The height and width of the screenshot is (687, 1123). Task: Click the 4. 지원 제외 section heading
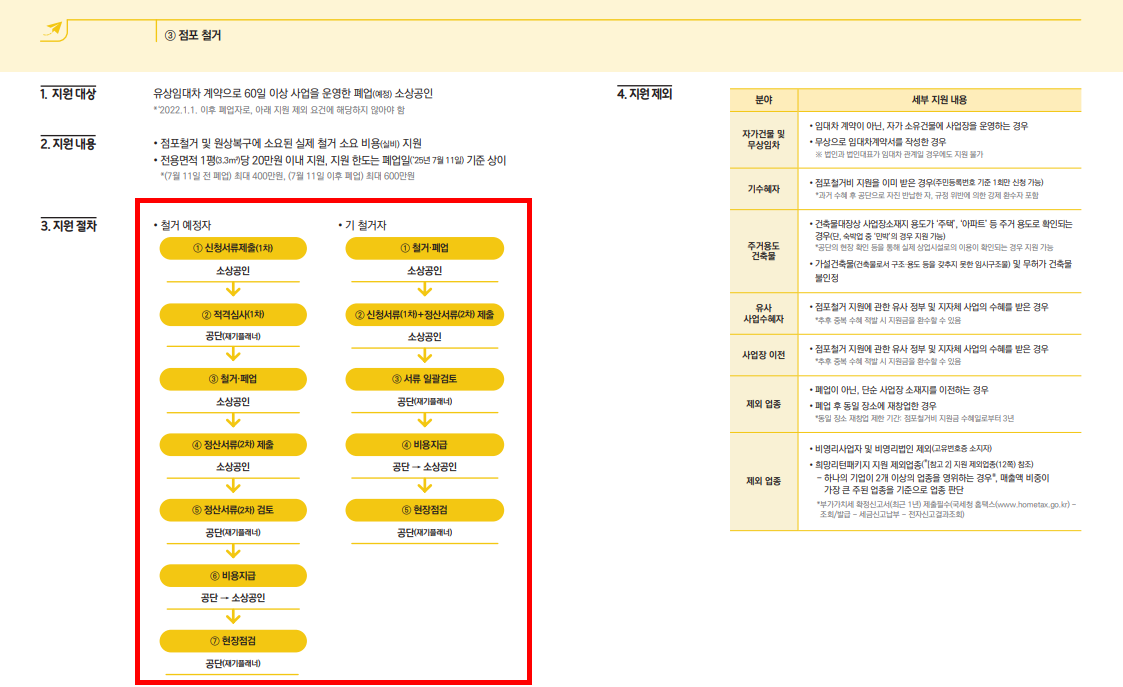pos(645,94)
